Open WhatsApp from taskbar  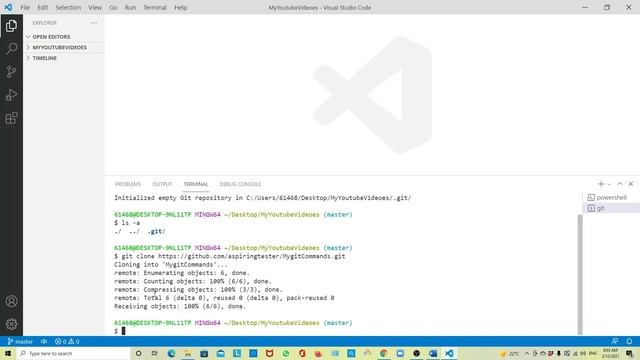pyautogui.click(x=286, y=353)
